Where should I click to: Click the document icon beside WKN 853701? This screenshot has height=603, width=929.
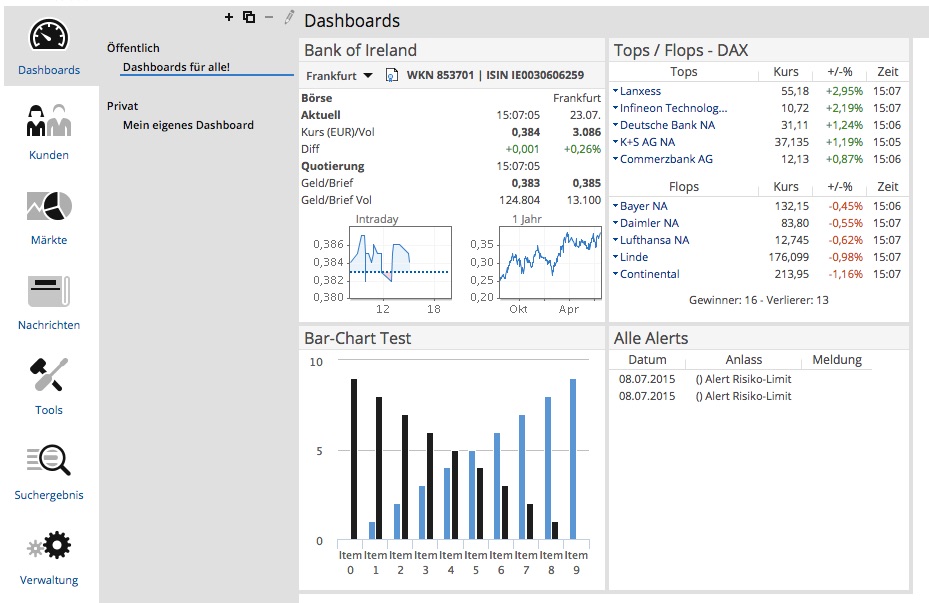(392, 75)
